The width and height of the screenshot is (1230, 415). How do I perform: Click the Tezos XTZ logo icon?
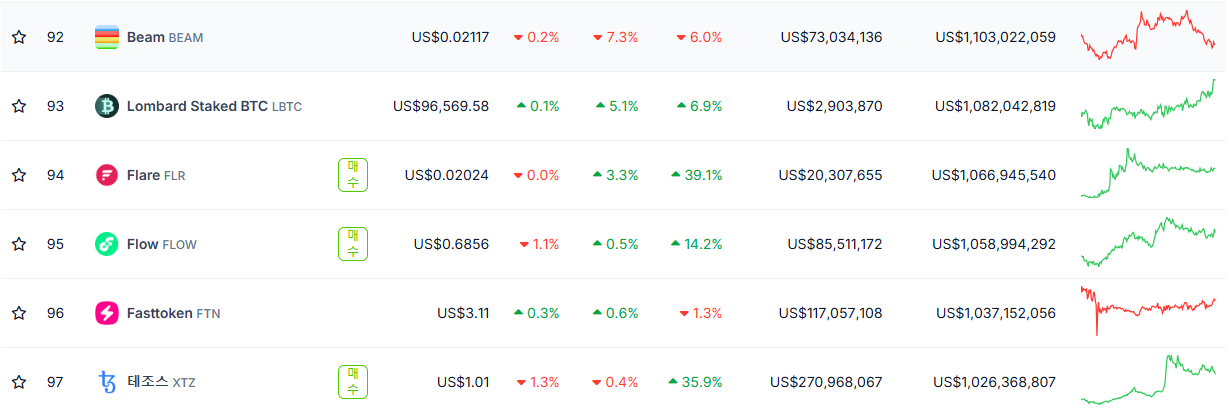pos(107,382)
